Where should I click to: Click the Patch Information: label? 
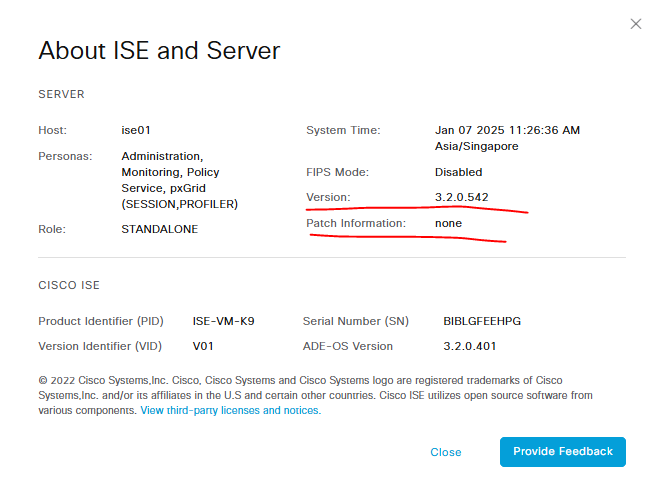pos(356,223)
